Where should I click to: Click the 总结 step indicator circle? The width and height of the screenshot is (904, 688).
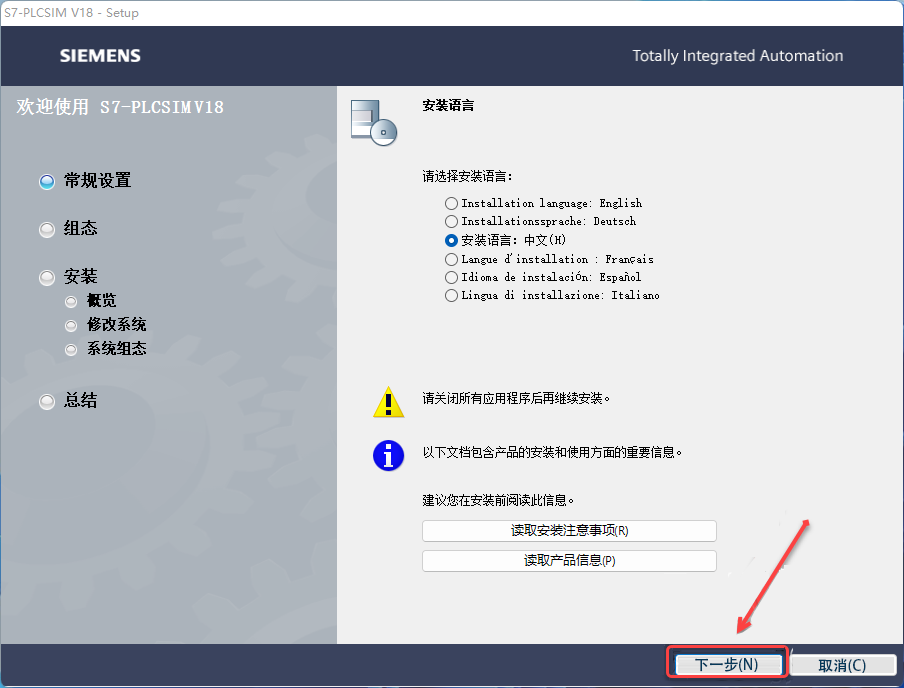click(x=46, y=400)
